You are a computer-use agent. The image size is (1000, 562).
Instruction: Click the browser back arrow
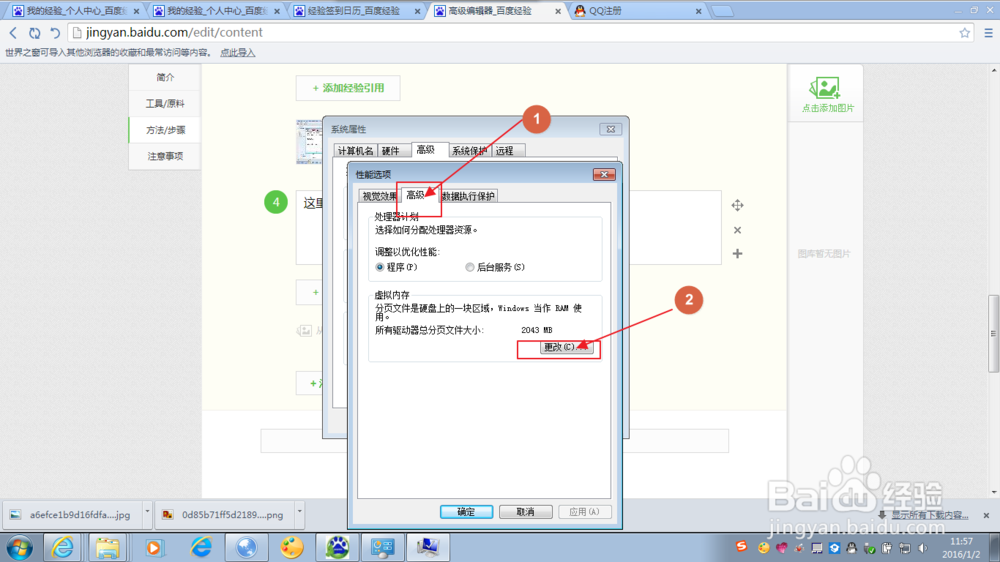pyautogui.click(x=13, y=33)
